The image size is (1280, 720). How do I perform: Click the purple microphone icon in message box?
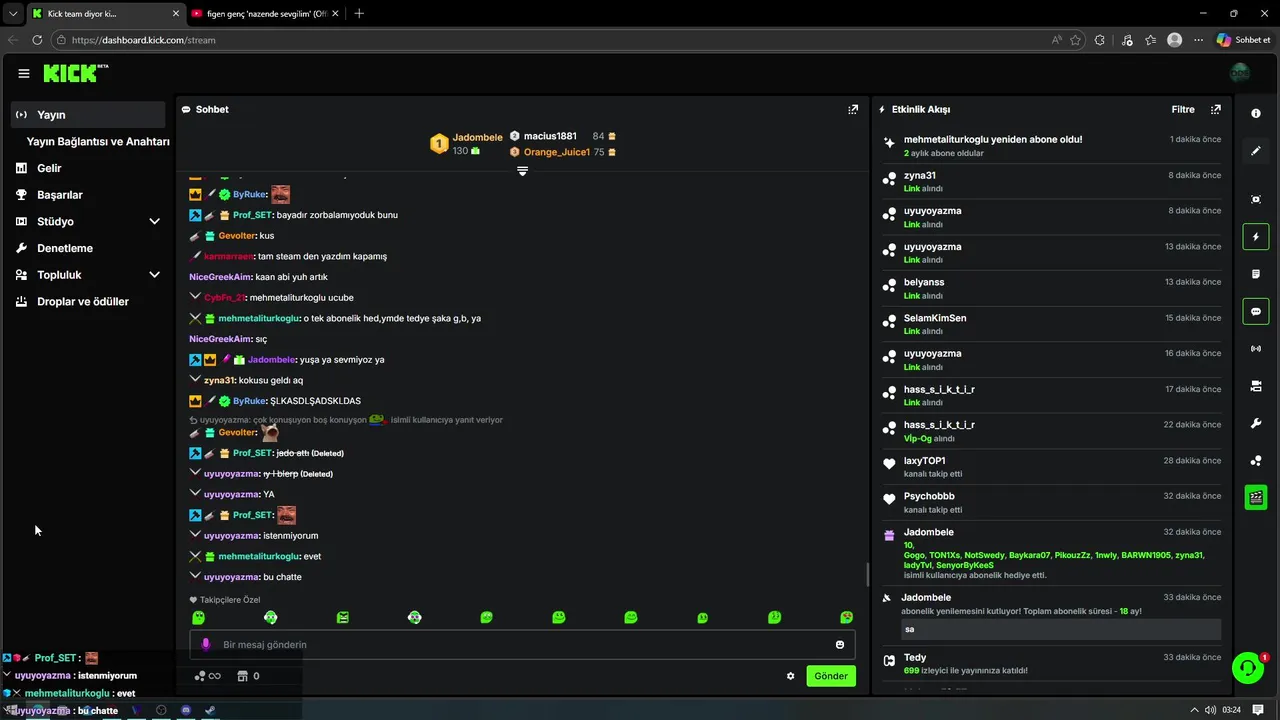[206, 645]
